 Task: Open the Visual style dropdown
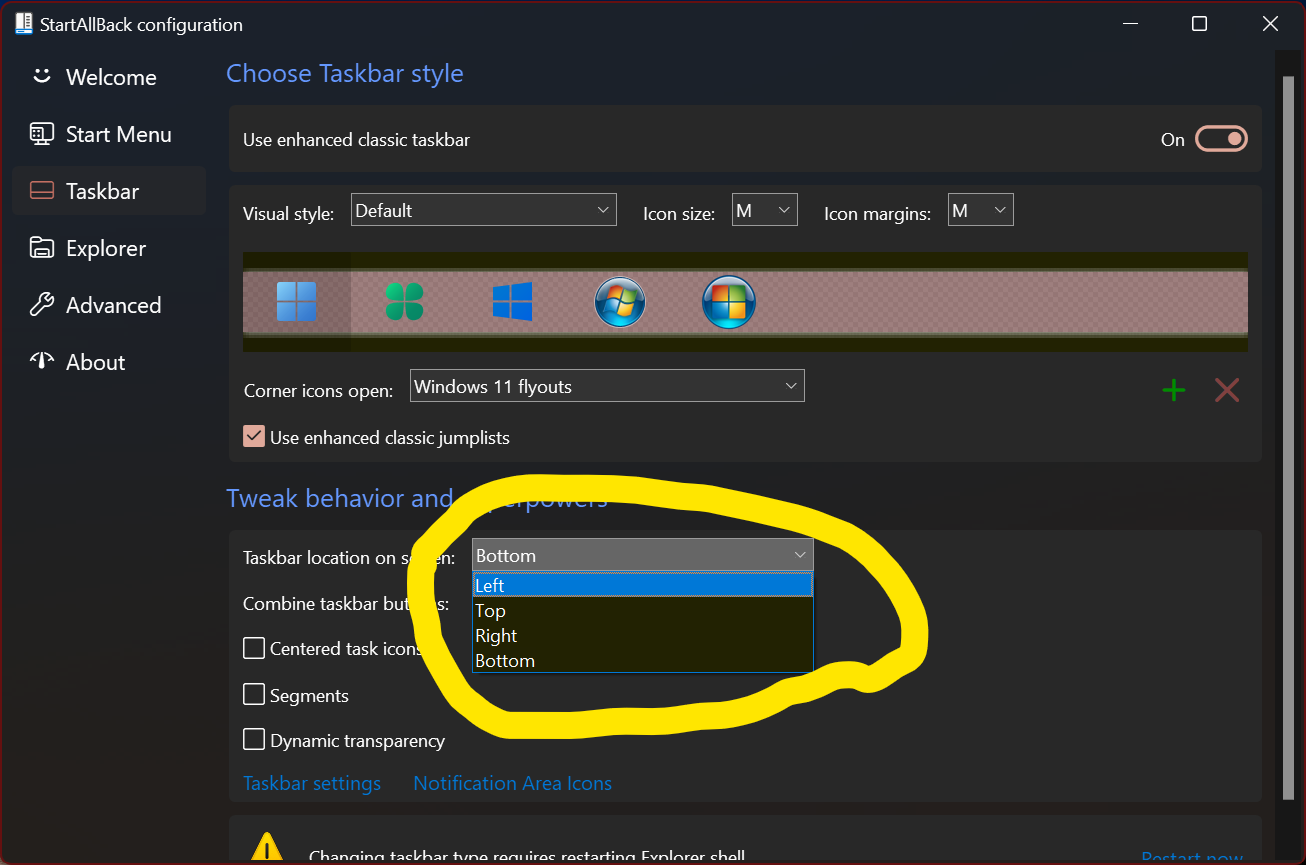point(484,210)
